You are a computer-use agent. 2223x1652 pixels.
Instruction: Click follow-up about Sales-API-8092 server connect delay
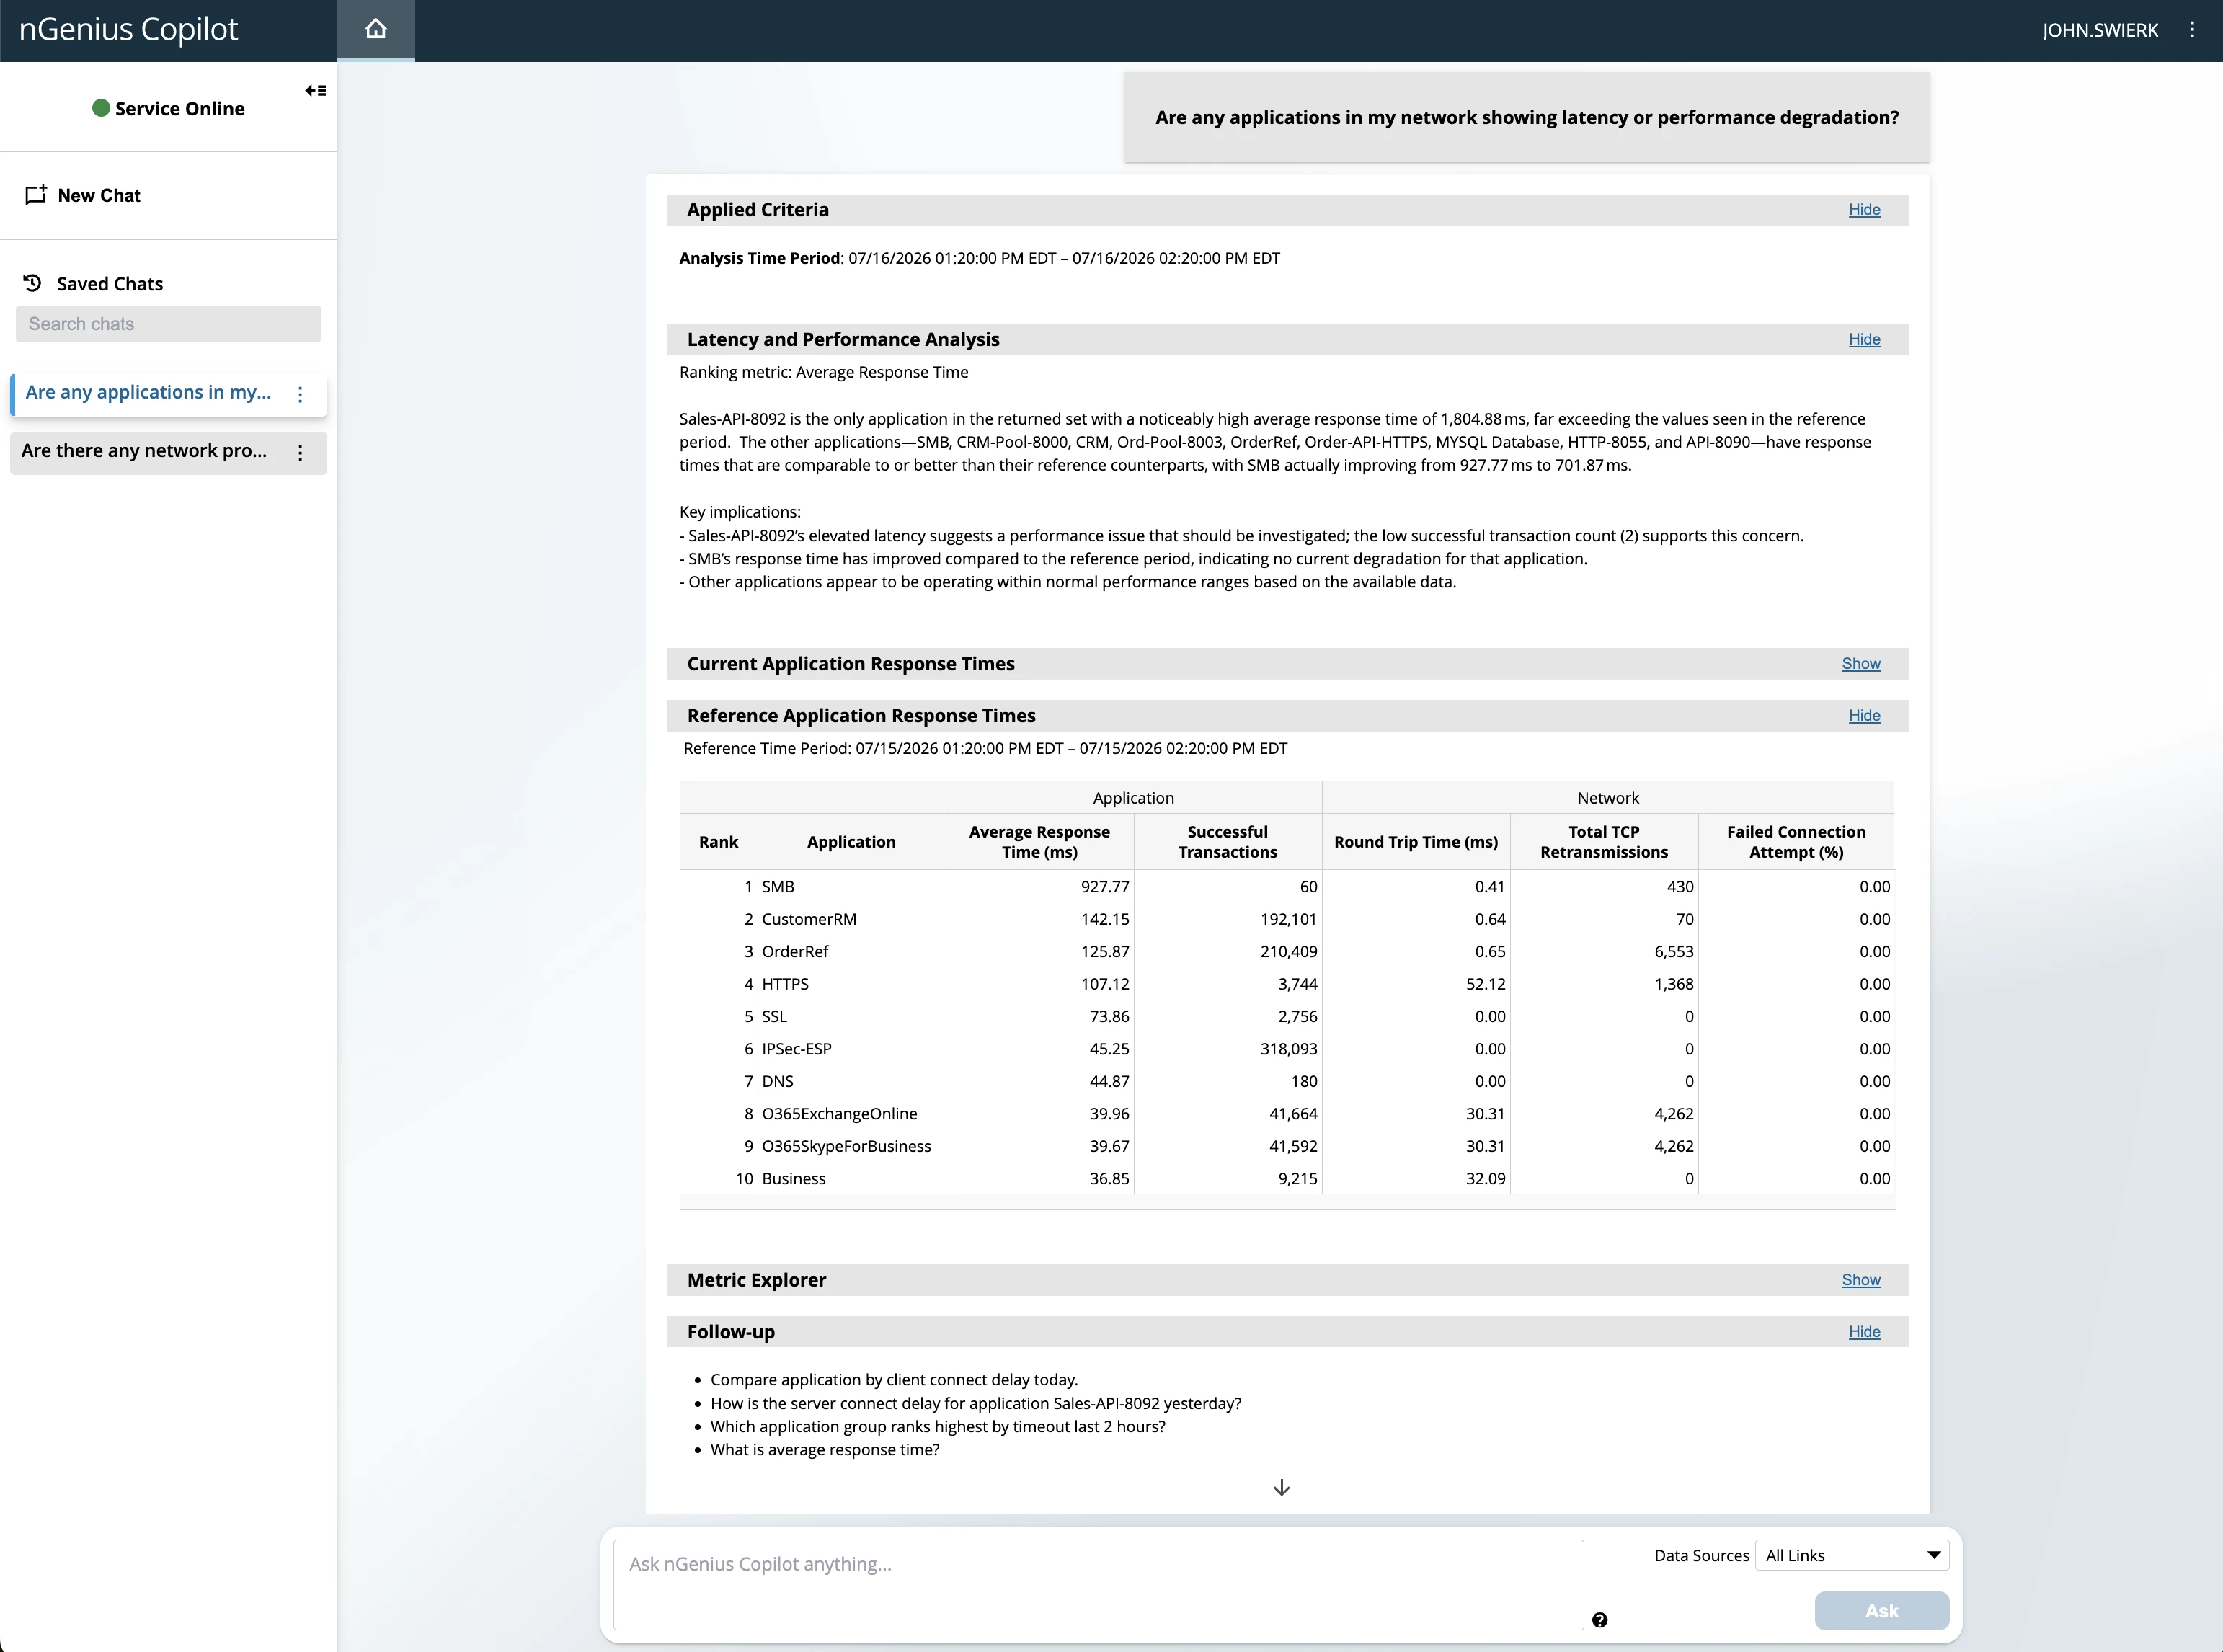point(976,1404)
